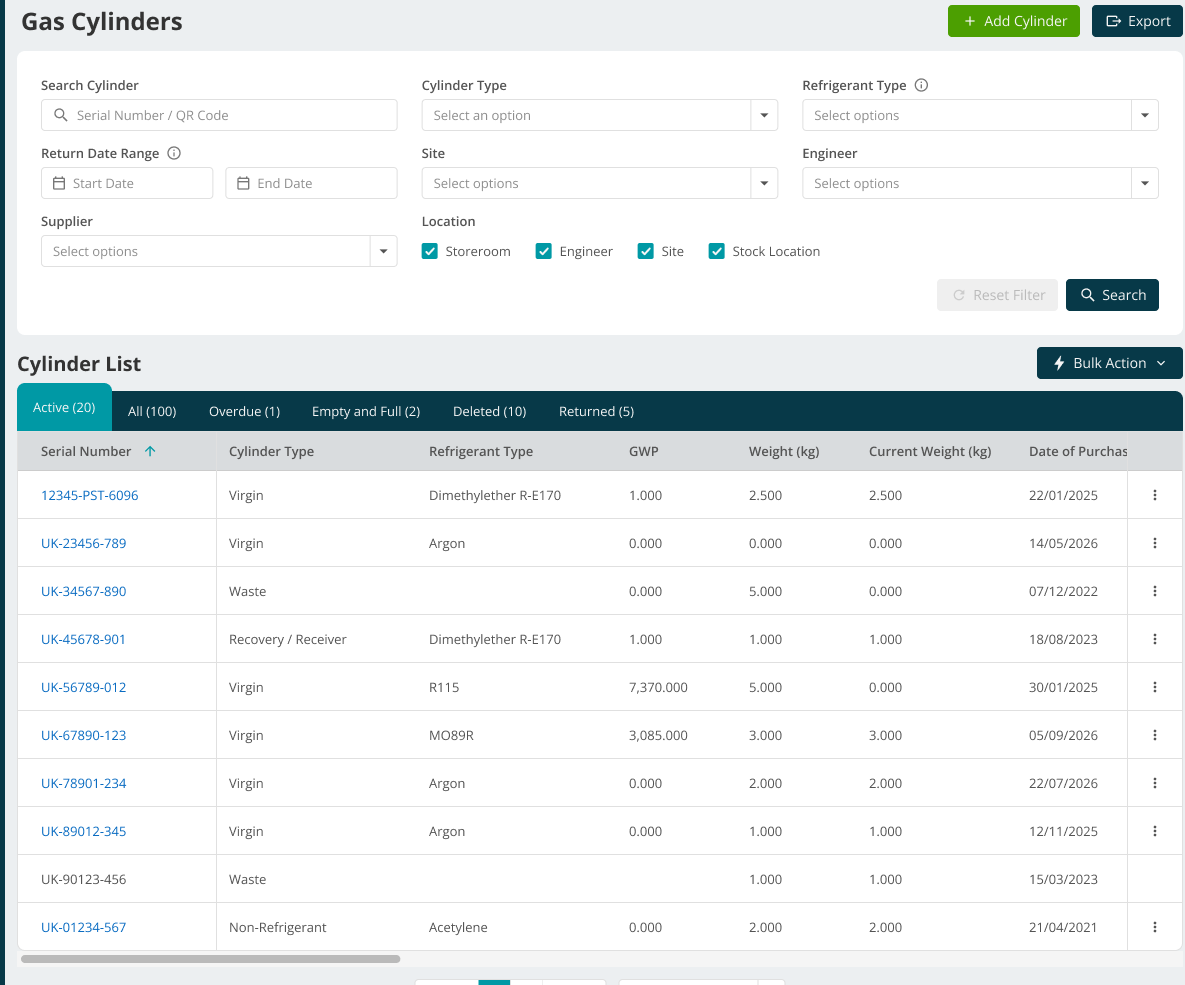
Task: Click the MO89R refrigerant cell
Action: click(451, 735)
